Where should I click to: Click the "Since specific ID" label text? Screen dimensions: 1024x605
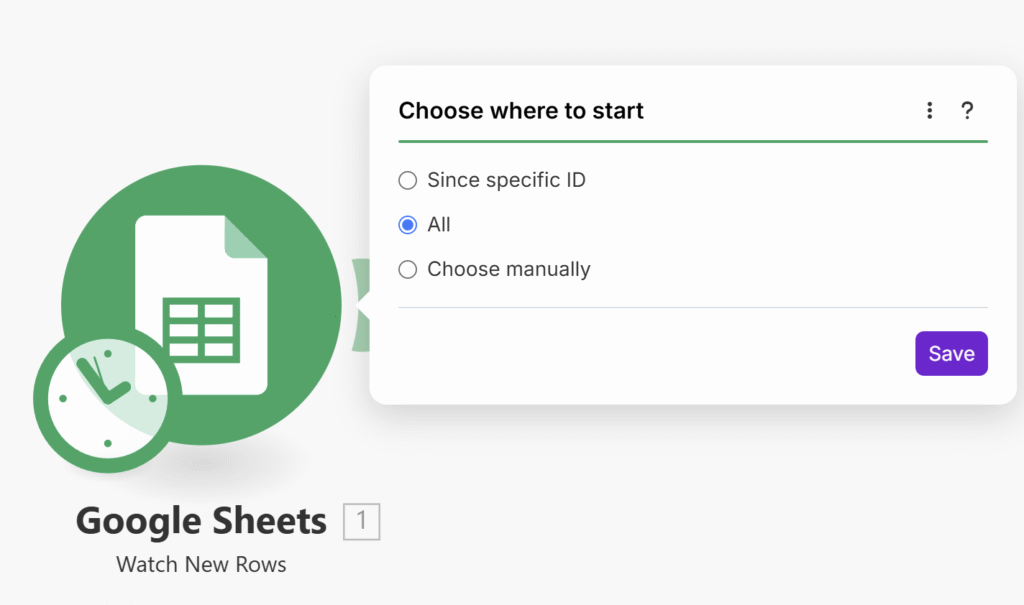[506, 181]
